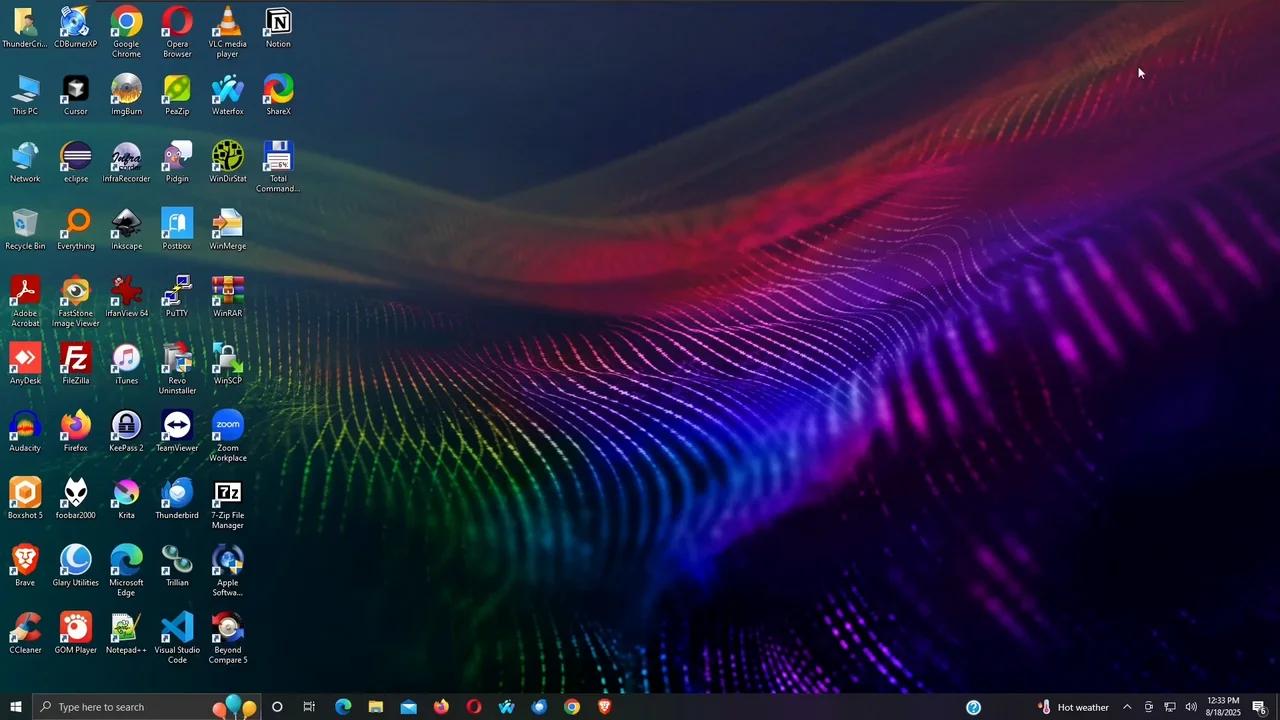Open foobar2000 desktop shortcut
Screen dimensions: 1280x720
click(x=76, y=497)
